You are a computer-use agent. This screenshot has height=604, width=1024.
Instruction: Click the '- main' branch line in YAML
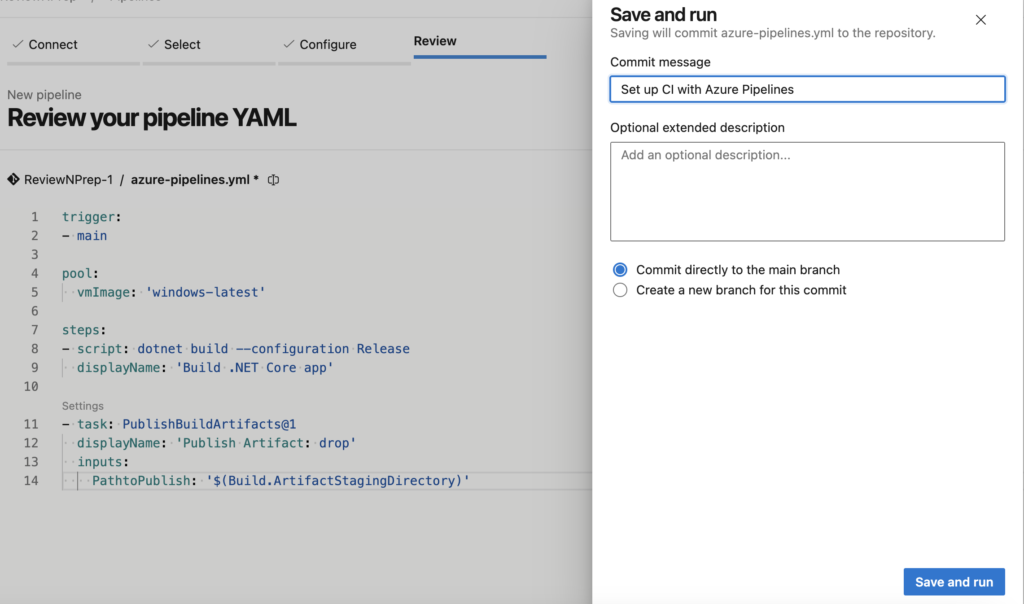85,236
